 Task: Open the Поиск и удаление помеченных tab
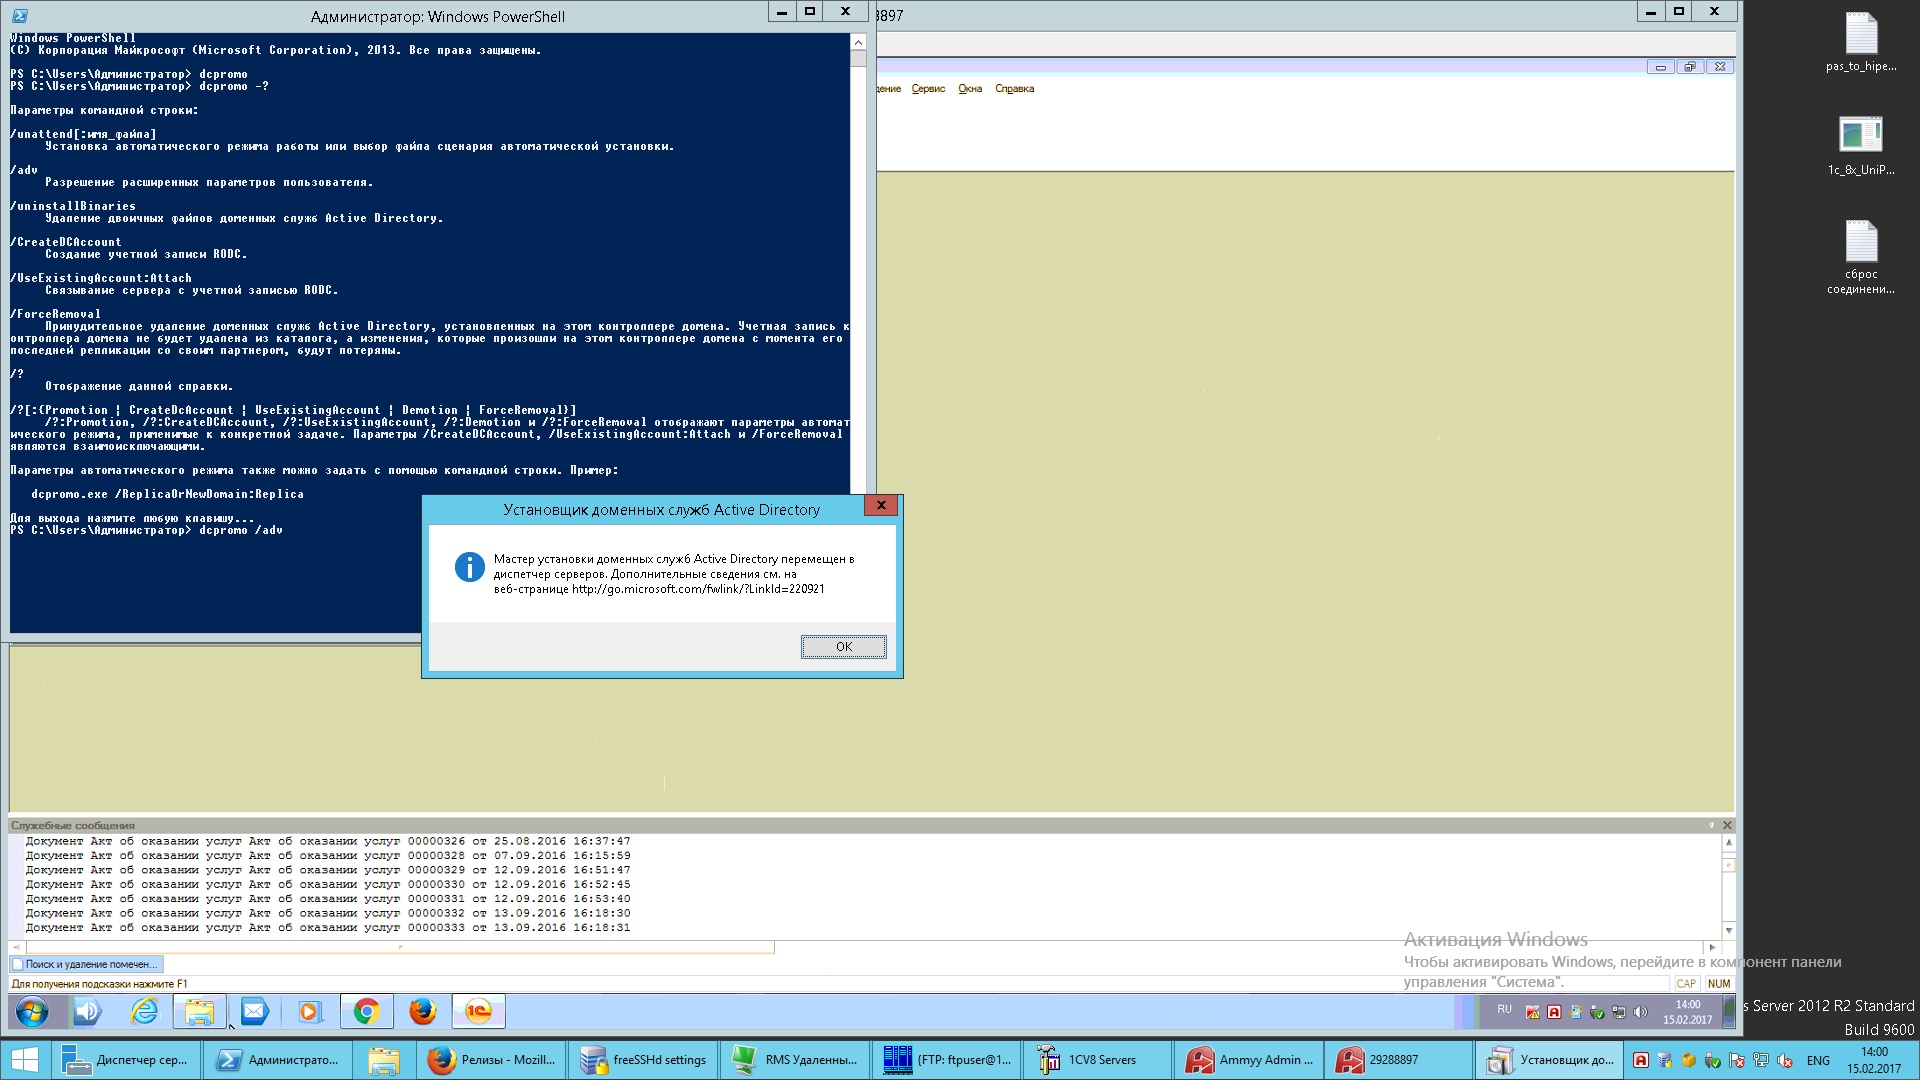click(87, 964)
